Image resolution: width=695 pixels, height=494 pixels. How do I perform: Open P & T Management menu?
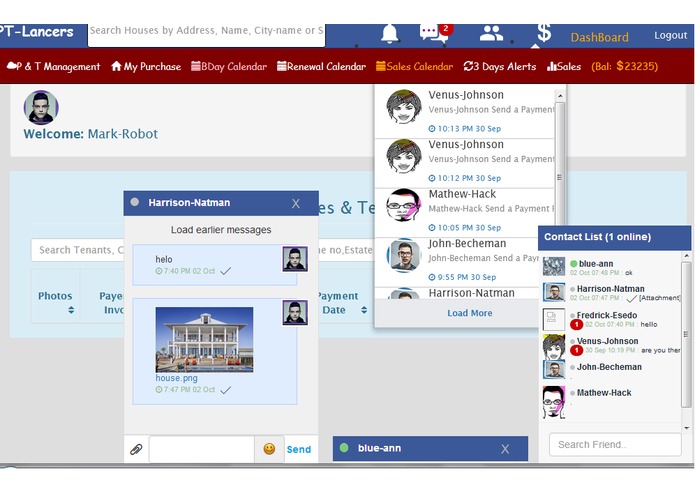[54, 66]
